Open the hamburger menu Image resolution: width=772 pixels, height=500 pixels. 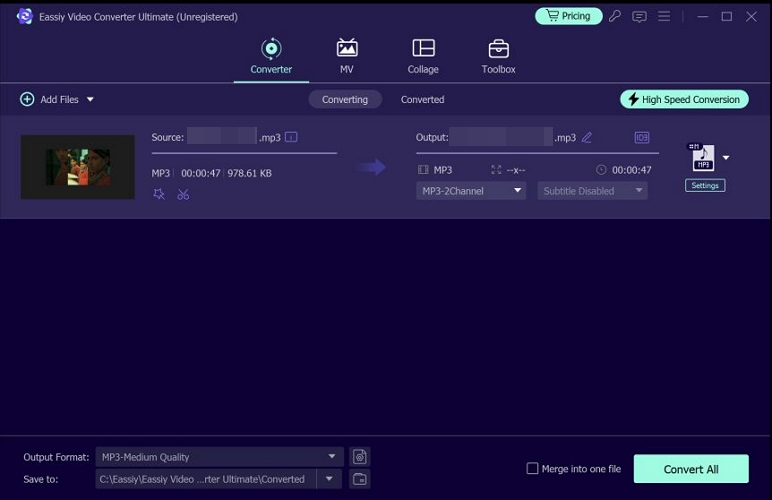(x=664, y=16)
